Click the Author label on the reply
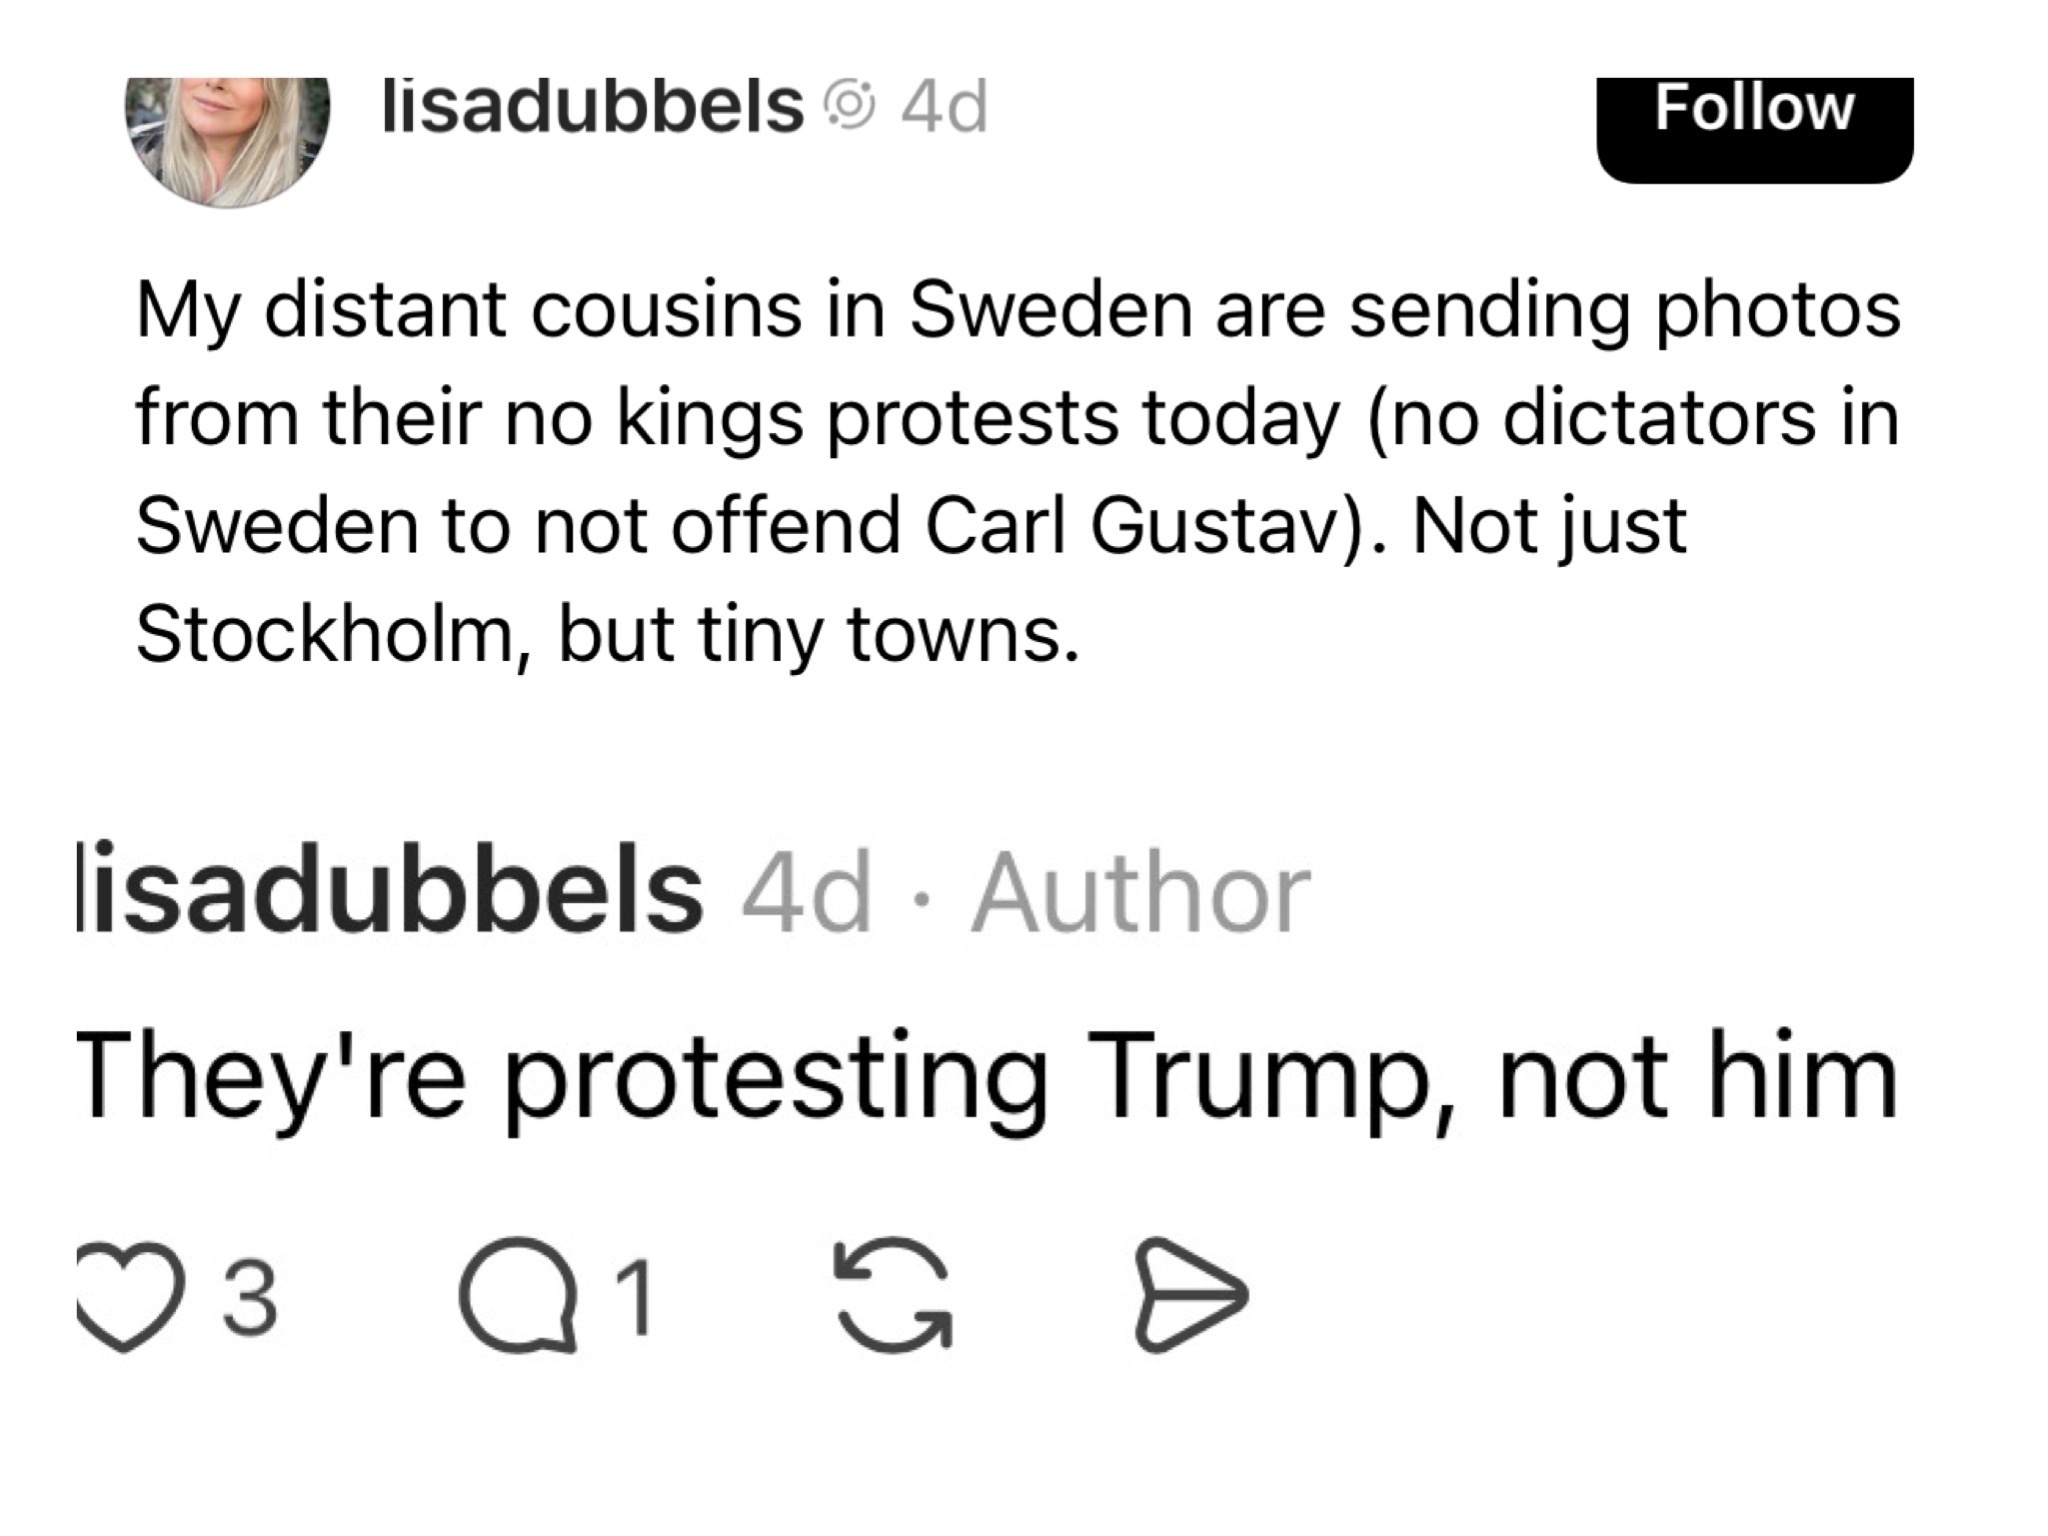 pos(1139,893)
